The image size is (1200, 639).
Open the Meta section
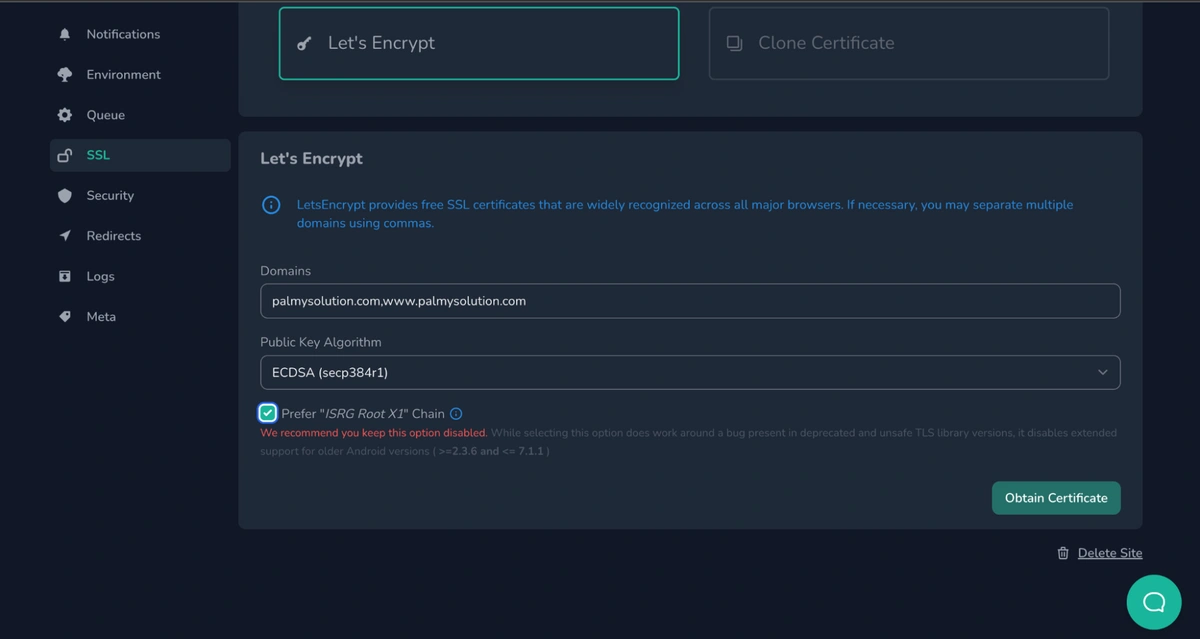tap(140, 317)
